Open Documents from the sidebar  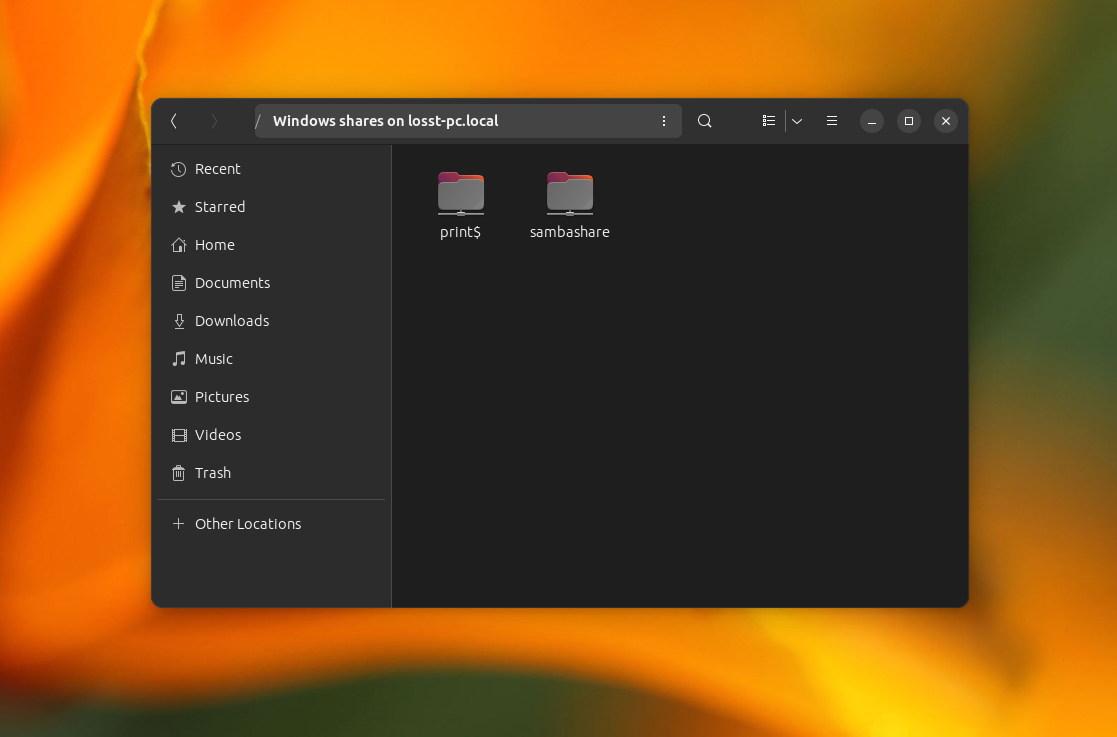(x=232, y=283)
